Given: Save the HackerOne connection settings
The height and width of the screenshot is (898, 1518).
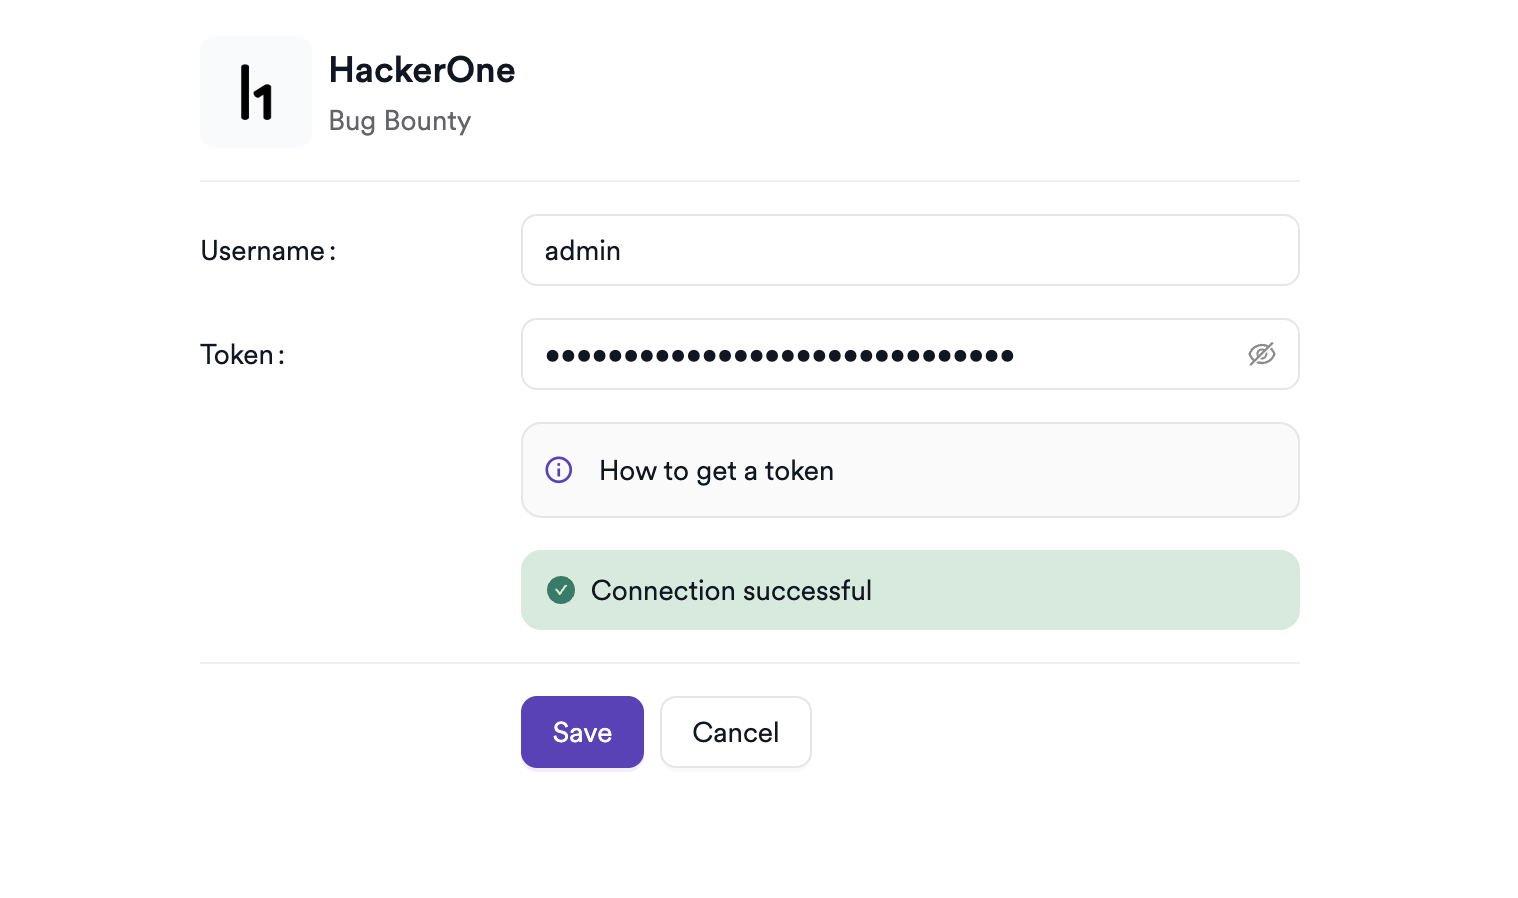Looking at the screenshot, I should tap(582, 732).
